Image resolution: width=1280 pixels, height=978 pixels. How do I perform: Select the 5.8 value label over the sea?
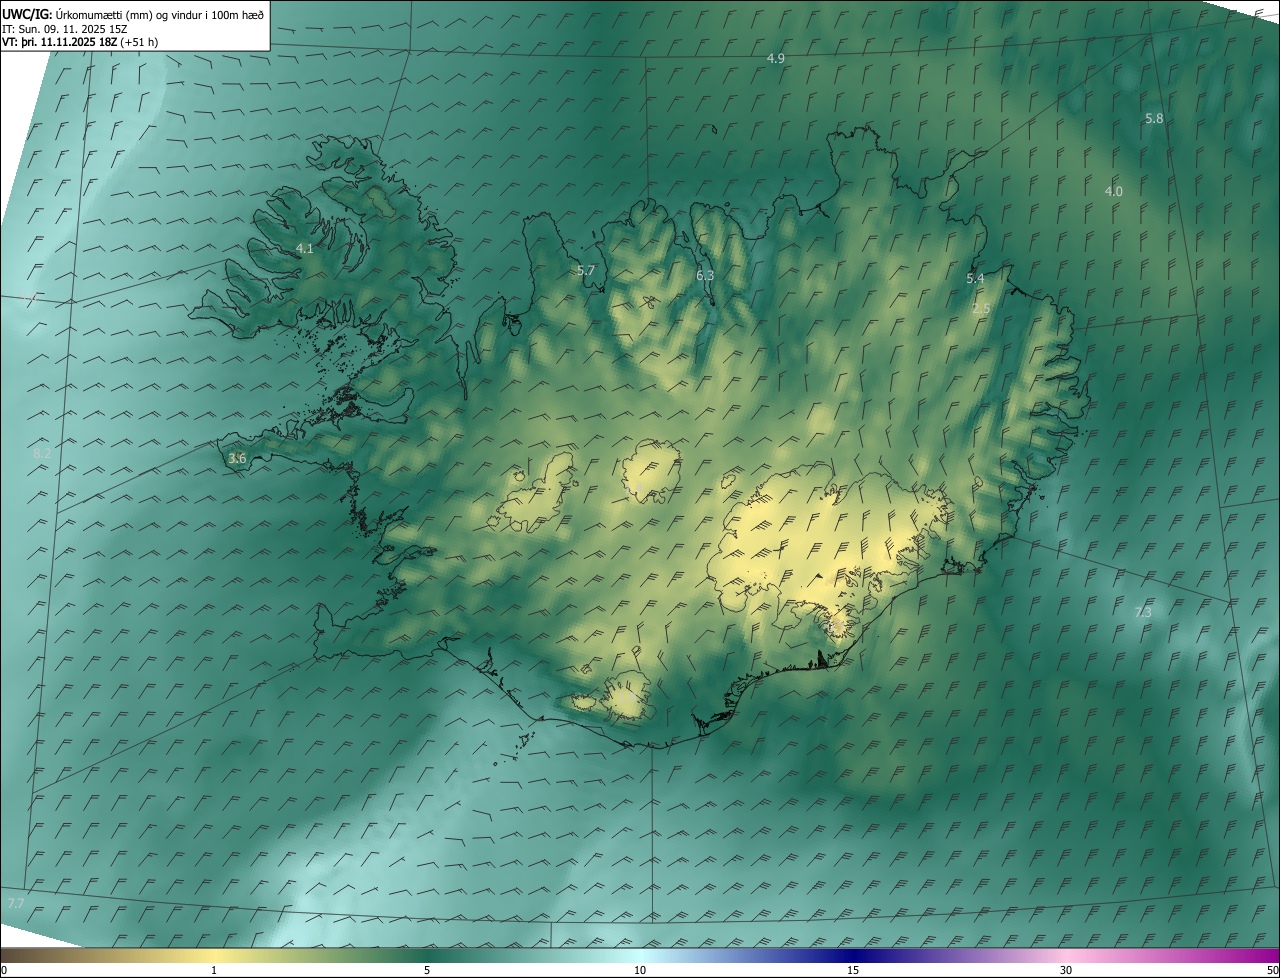1154,119
